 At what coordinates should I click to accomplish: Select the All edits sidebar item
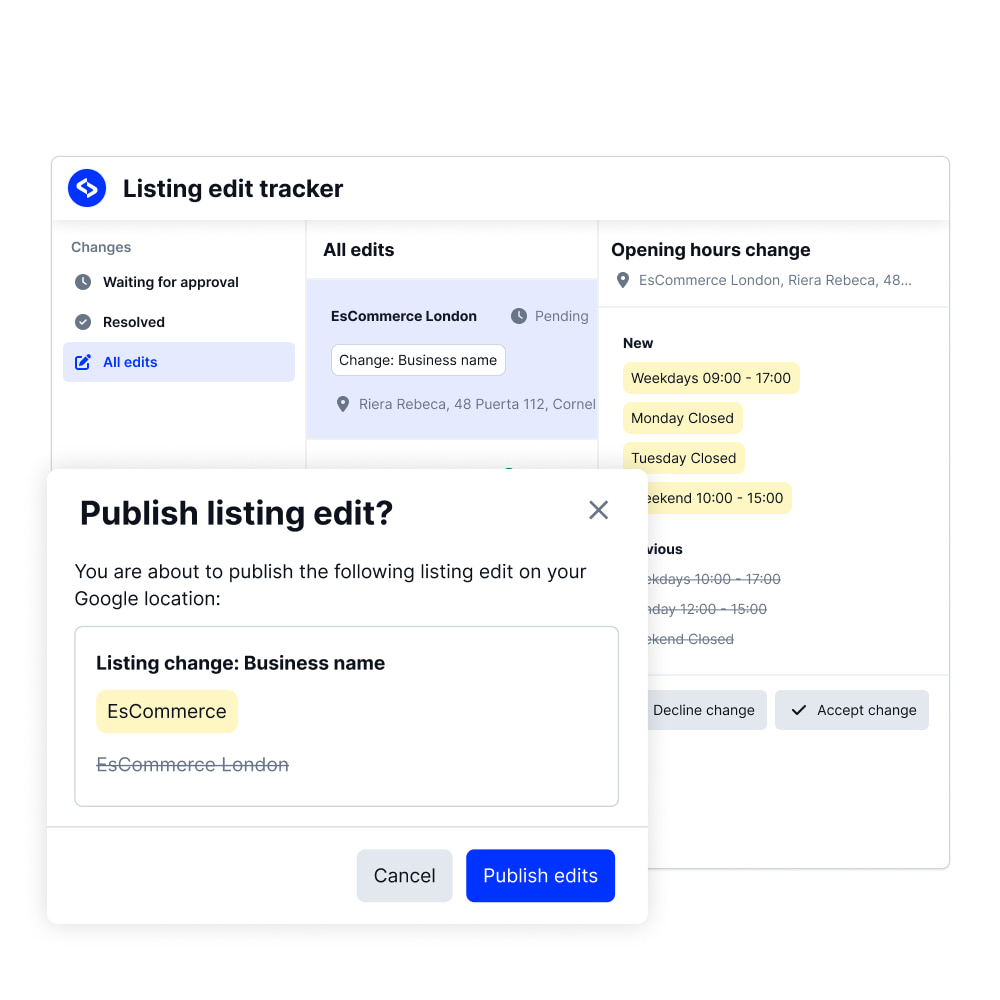179,362
